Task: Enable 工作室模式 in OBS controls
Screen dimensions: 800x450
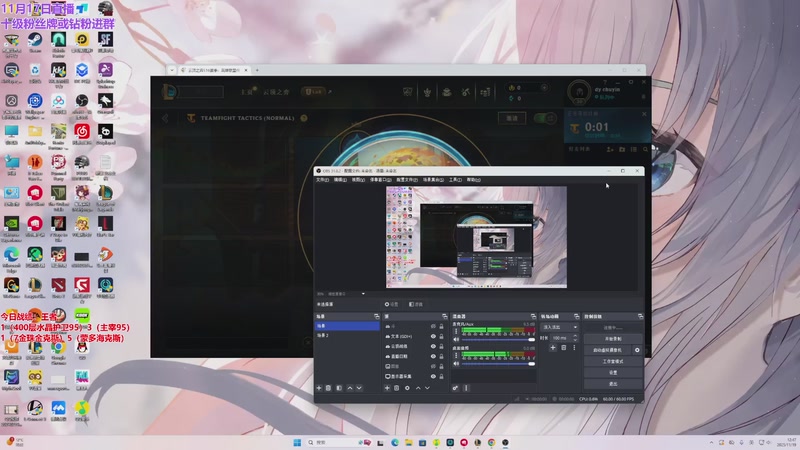Action: (x=612, y=361)
